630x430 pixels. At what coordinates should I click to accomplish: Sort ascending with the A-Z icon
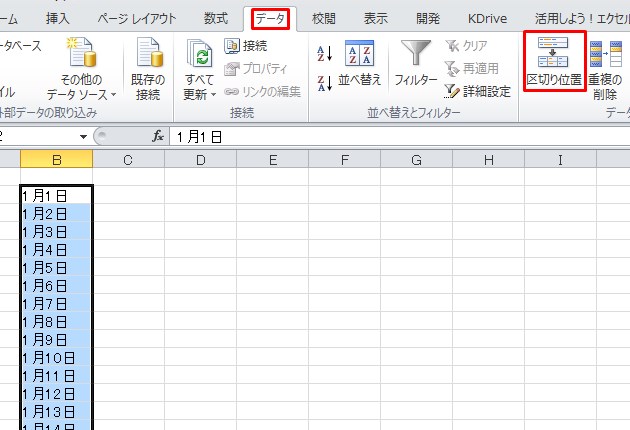[x=324, y=54]
